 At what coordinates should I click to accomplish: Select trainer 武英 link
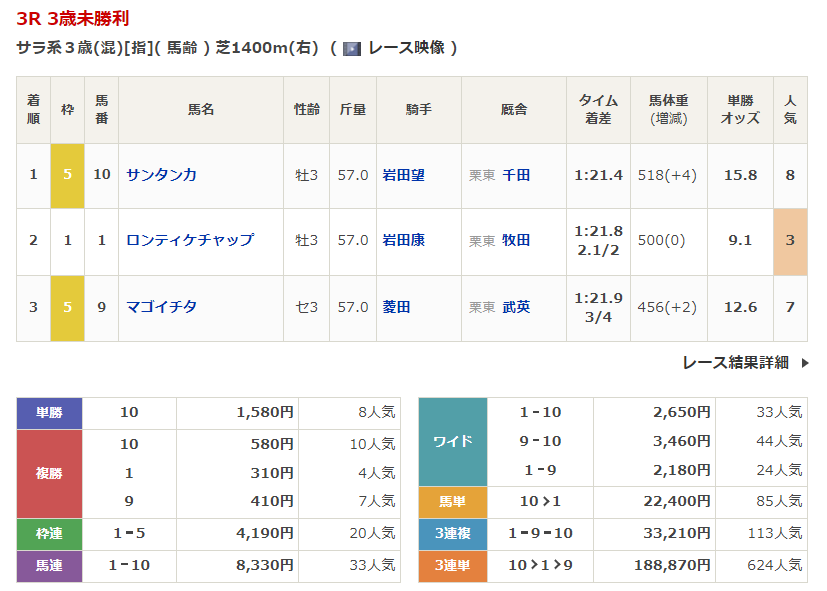tap(516, 307)
